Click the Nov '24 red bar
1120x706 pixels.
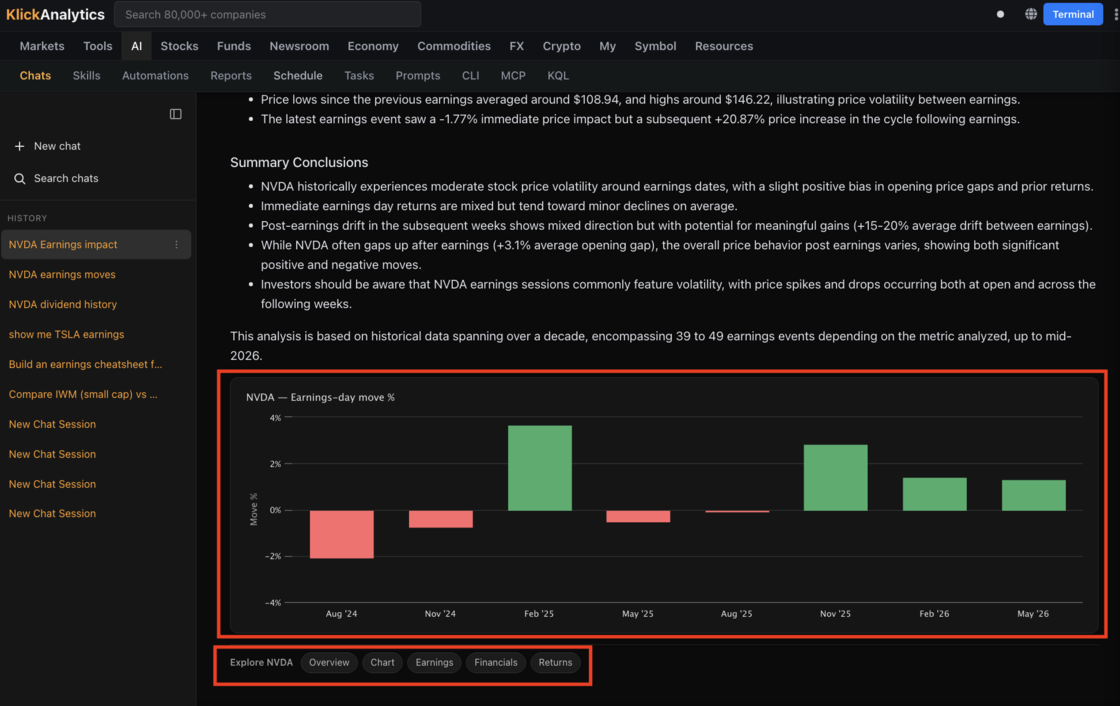coord(441,519)
